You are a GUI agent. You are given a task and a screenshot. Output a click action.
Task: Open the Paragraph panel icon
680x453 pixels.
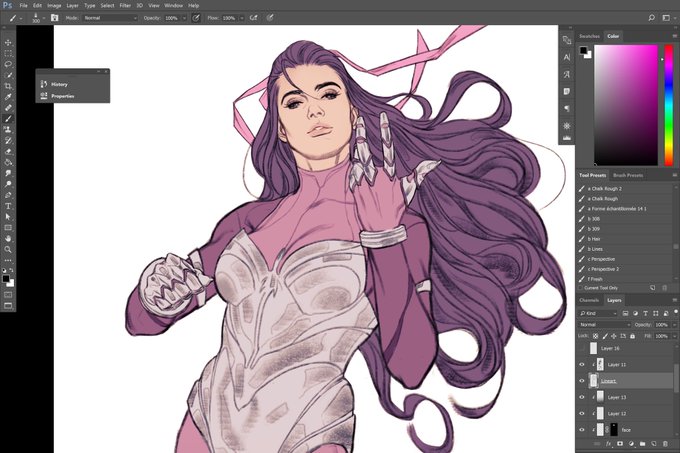pyautogui.click(x=567, y=108)
